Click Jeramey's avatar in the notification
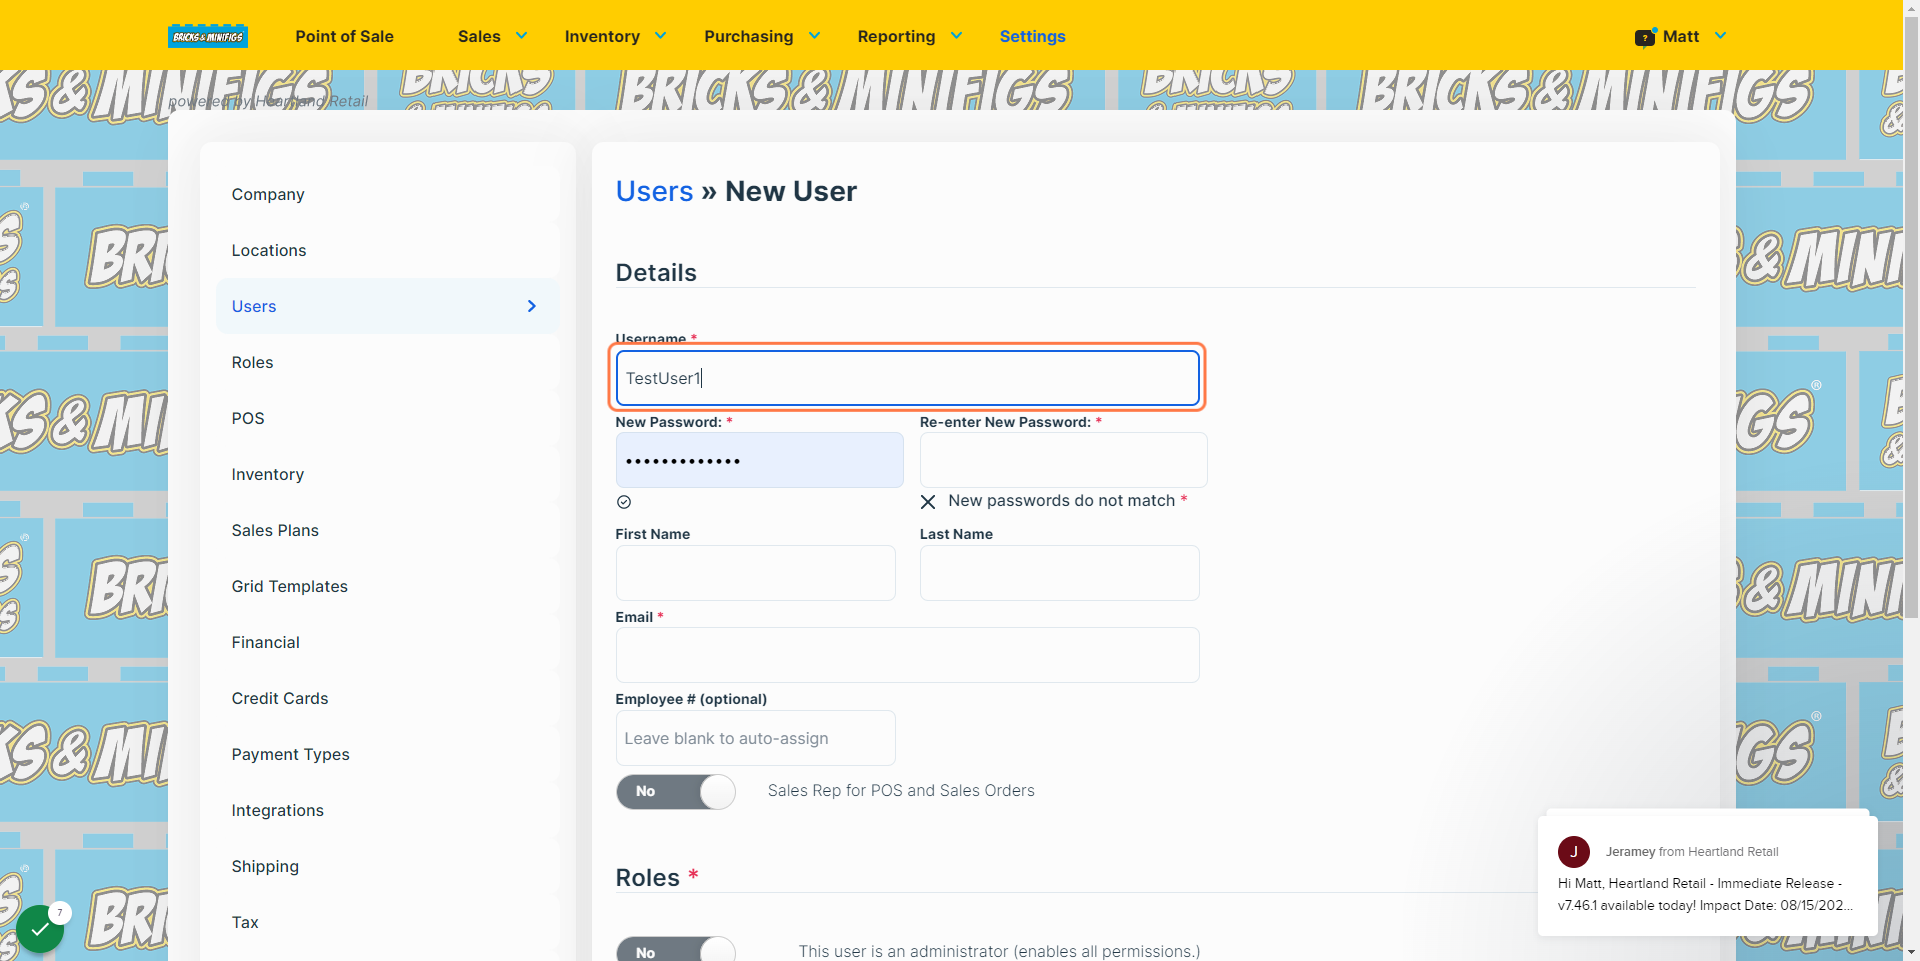This screenshot has height=961, width=1920. 1574,852
